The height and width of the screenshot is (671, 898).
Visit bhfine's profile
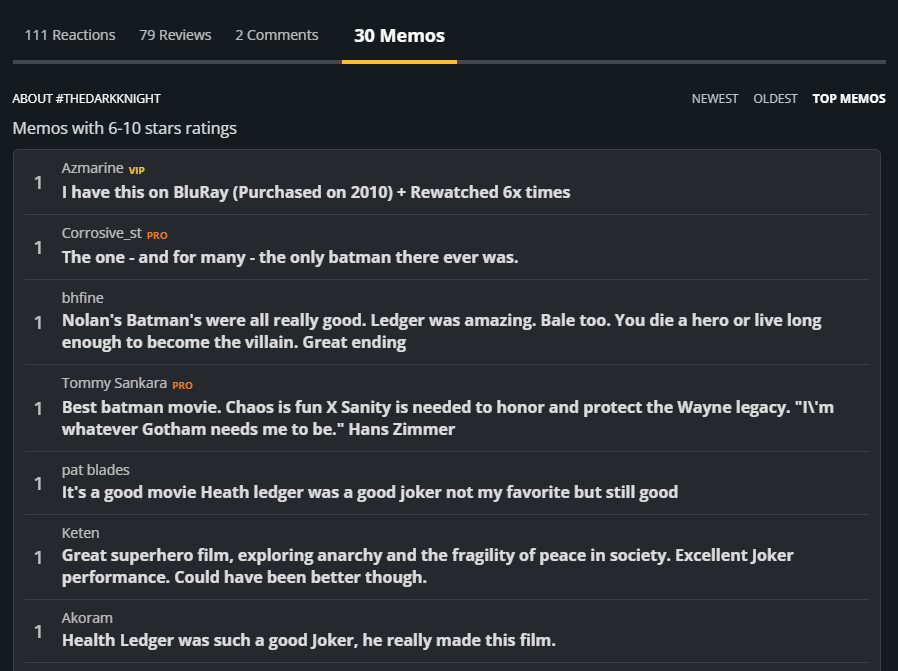point(83,298)
